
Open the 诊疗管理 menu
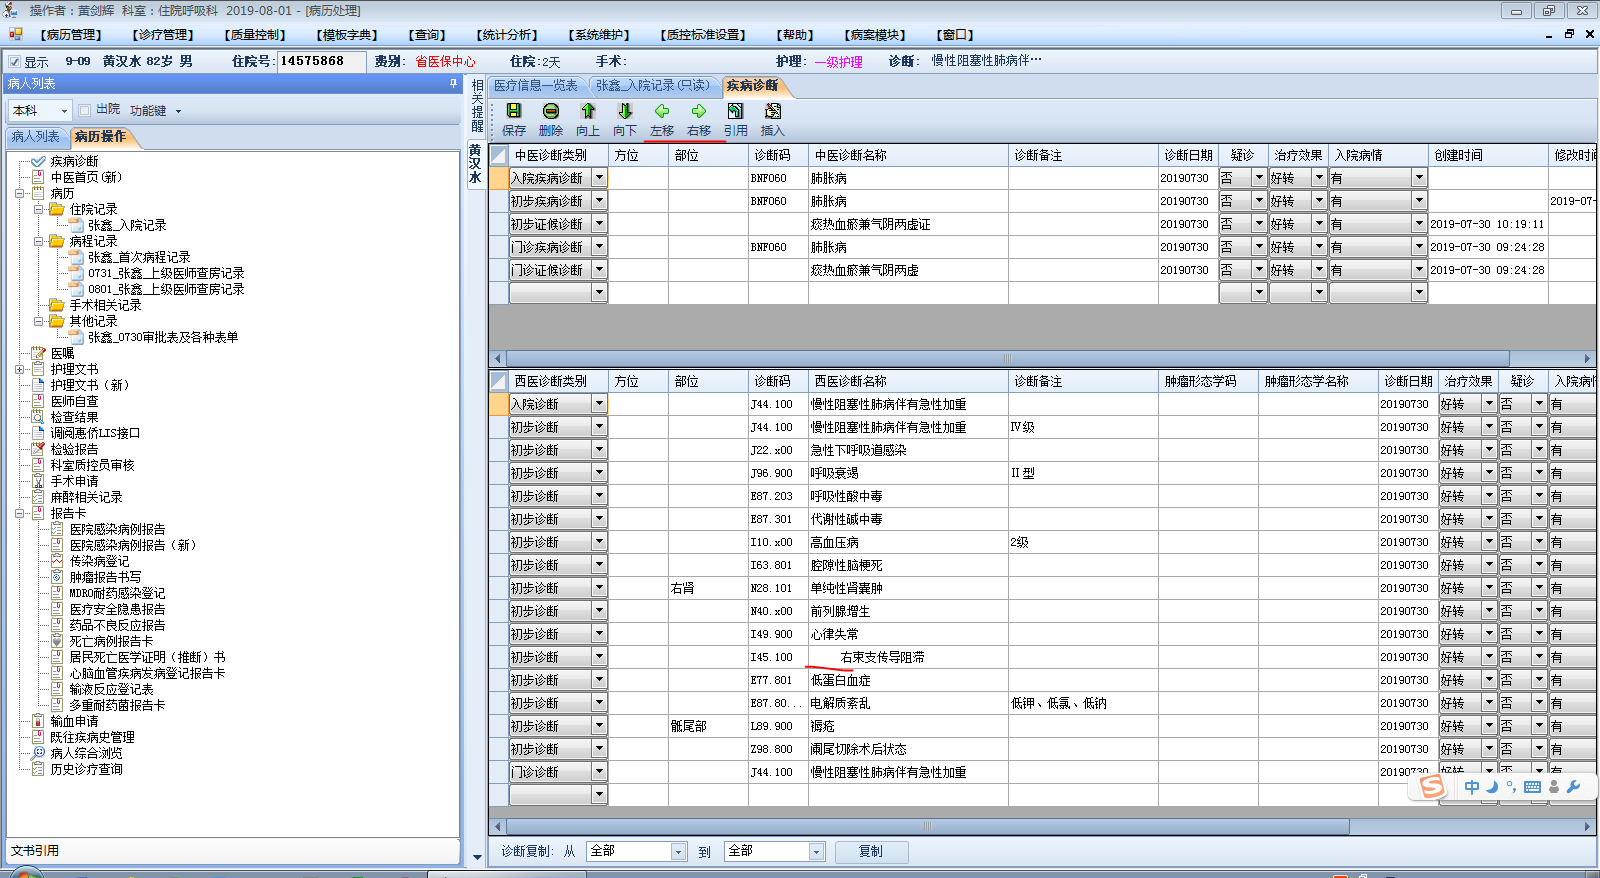tap(163, 35)
